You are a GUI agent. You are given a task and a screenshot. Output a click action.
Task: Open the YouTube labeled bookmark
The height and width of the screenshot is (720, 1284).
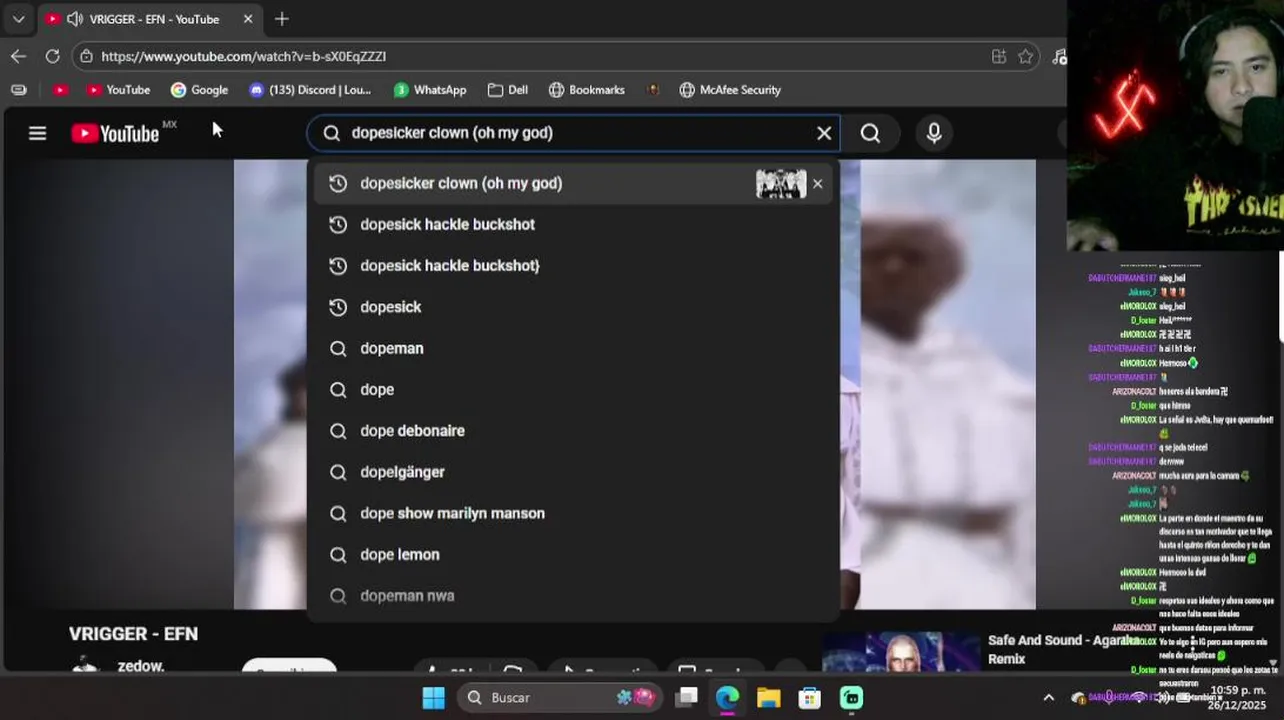[x=118, y=90]
